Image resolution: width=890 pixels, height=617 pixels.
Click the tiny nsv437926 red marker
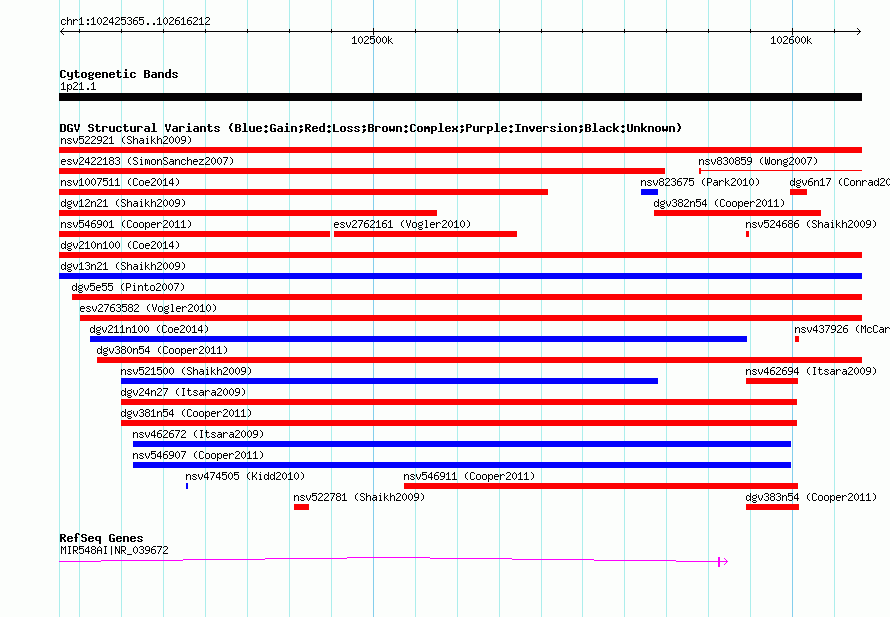(797, 339)
